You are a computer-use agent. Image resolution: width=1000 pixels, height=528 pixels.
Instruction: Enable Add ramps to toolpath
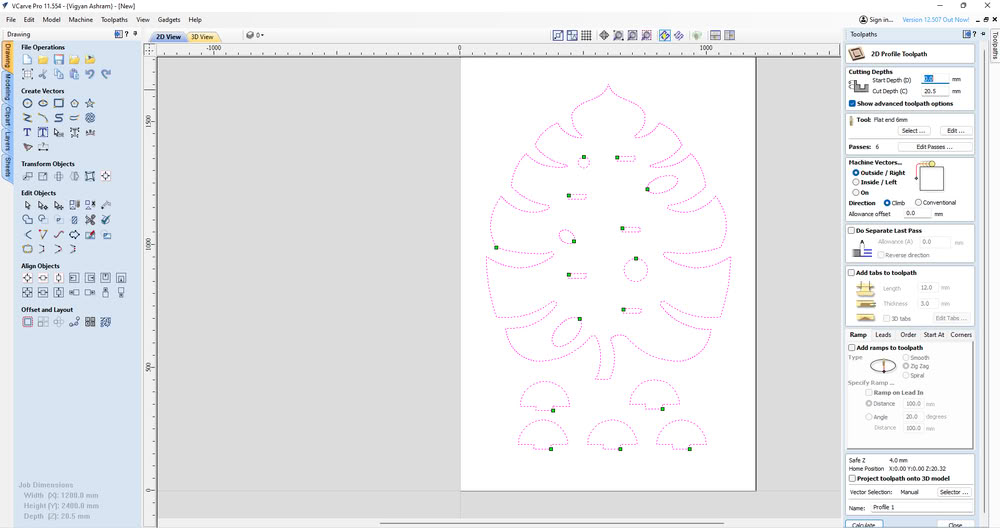[x=851, y=348]
